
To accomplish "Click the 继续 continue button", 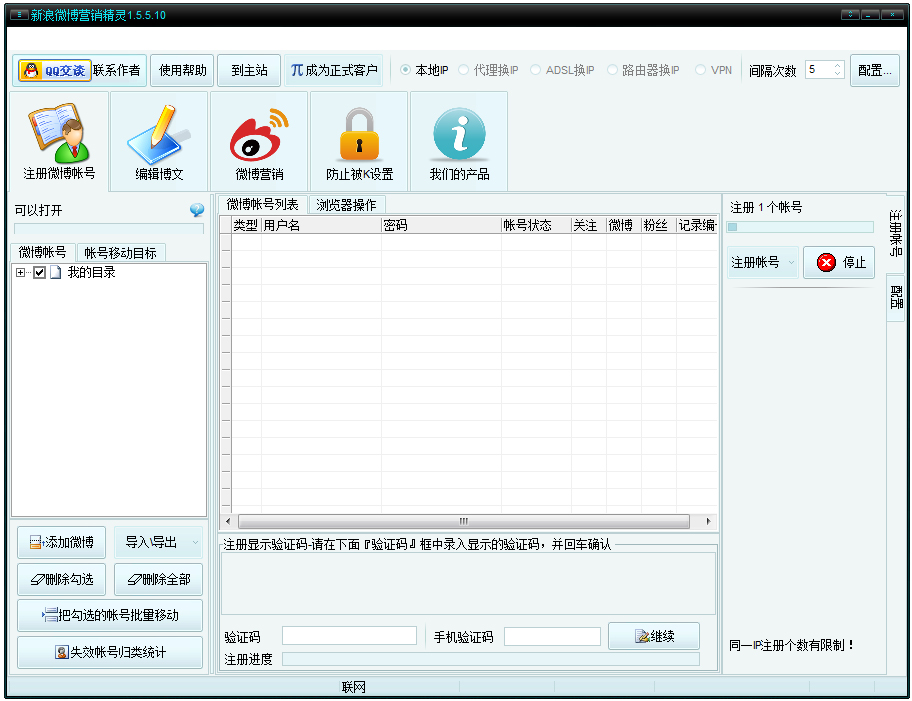I will 654,636.
